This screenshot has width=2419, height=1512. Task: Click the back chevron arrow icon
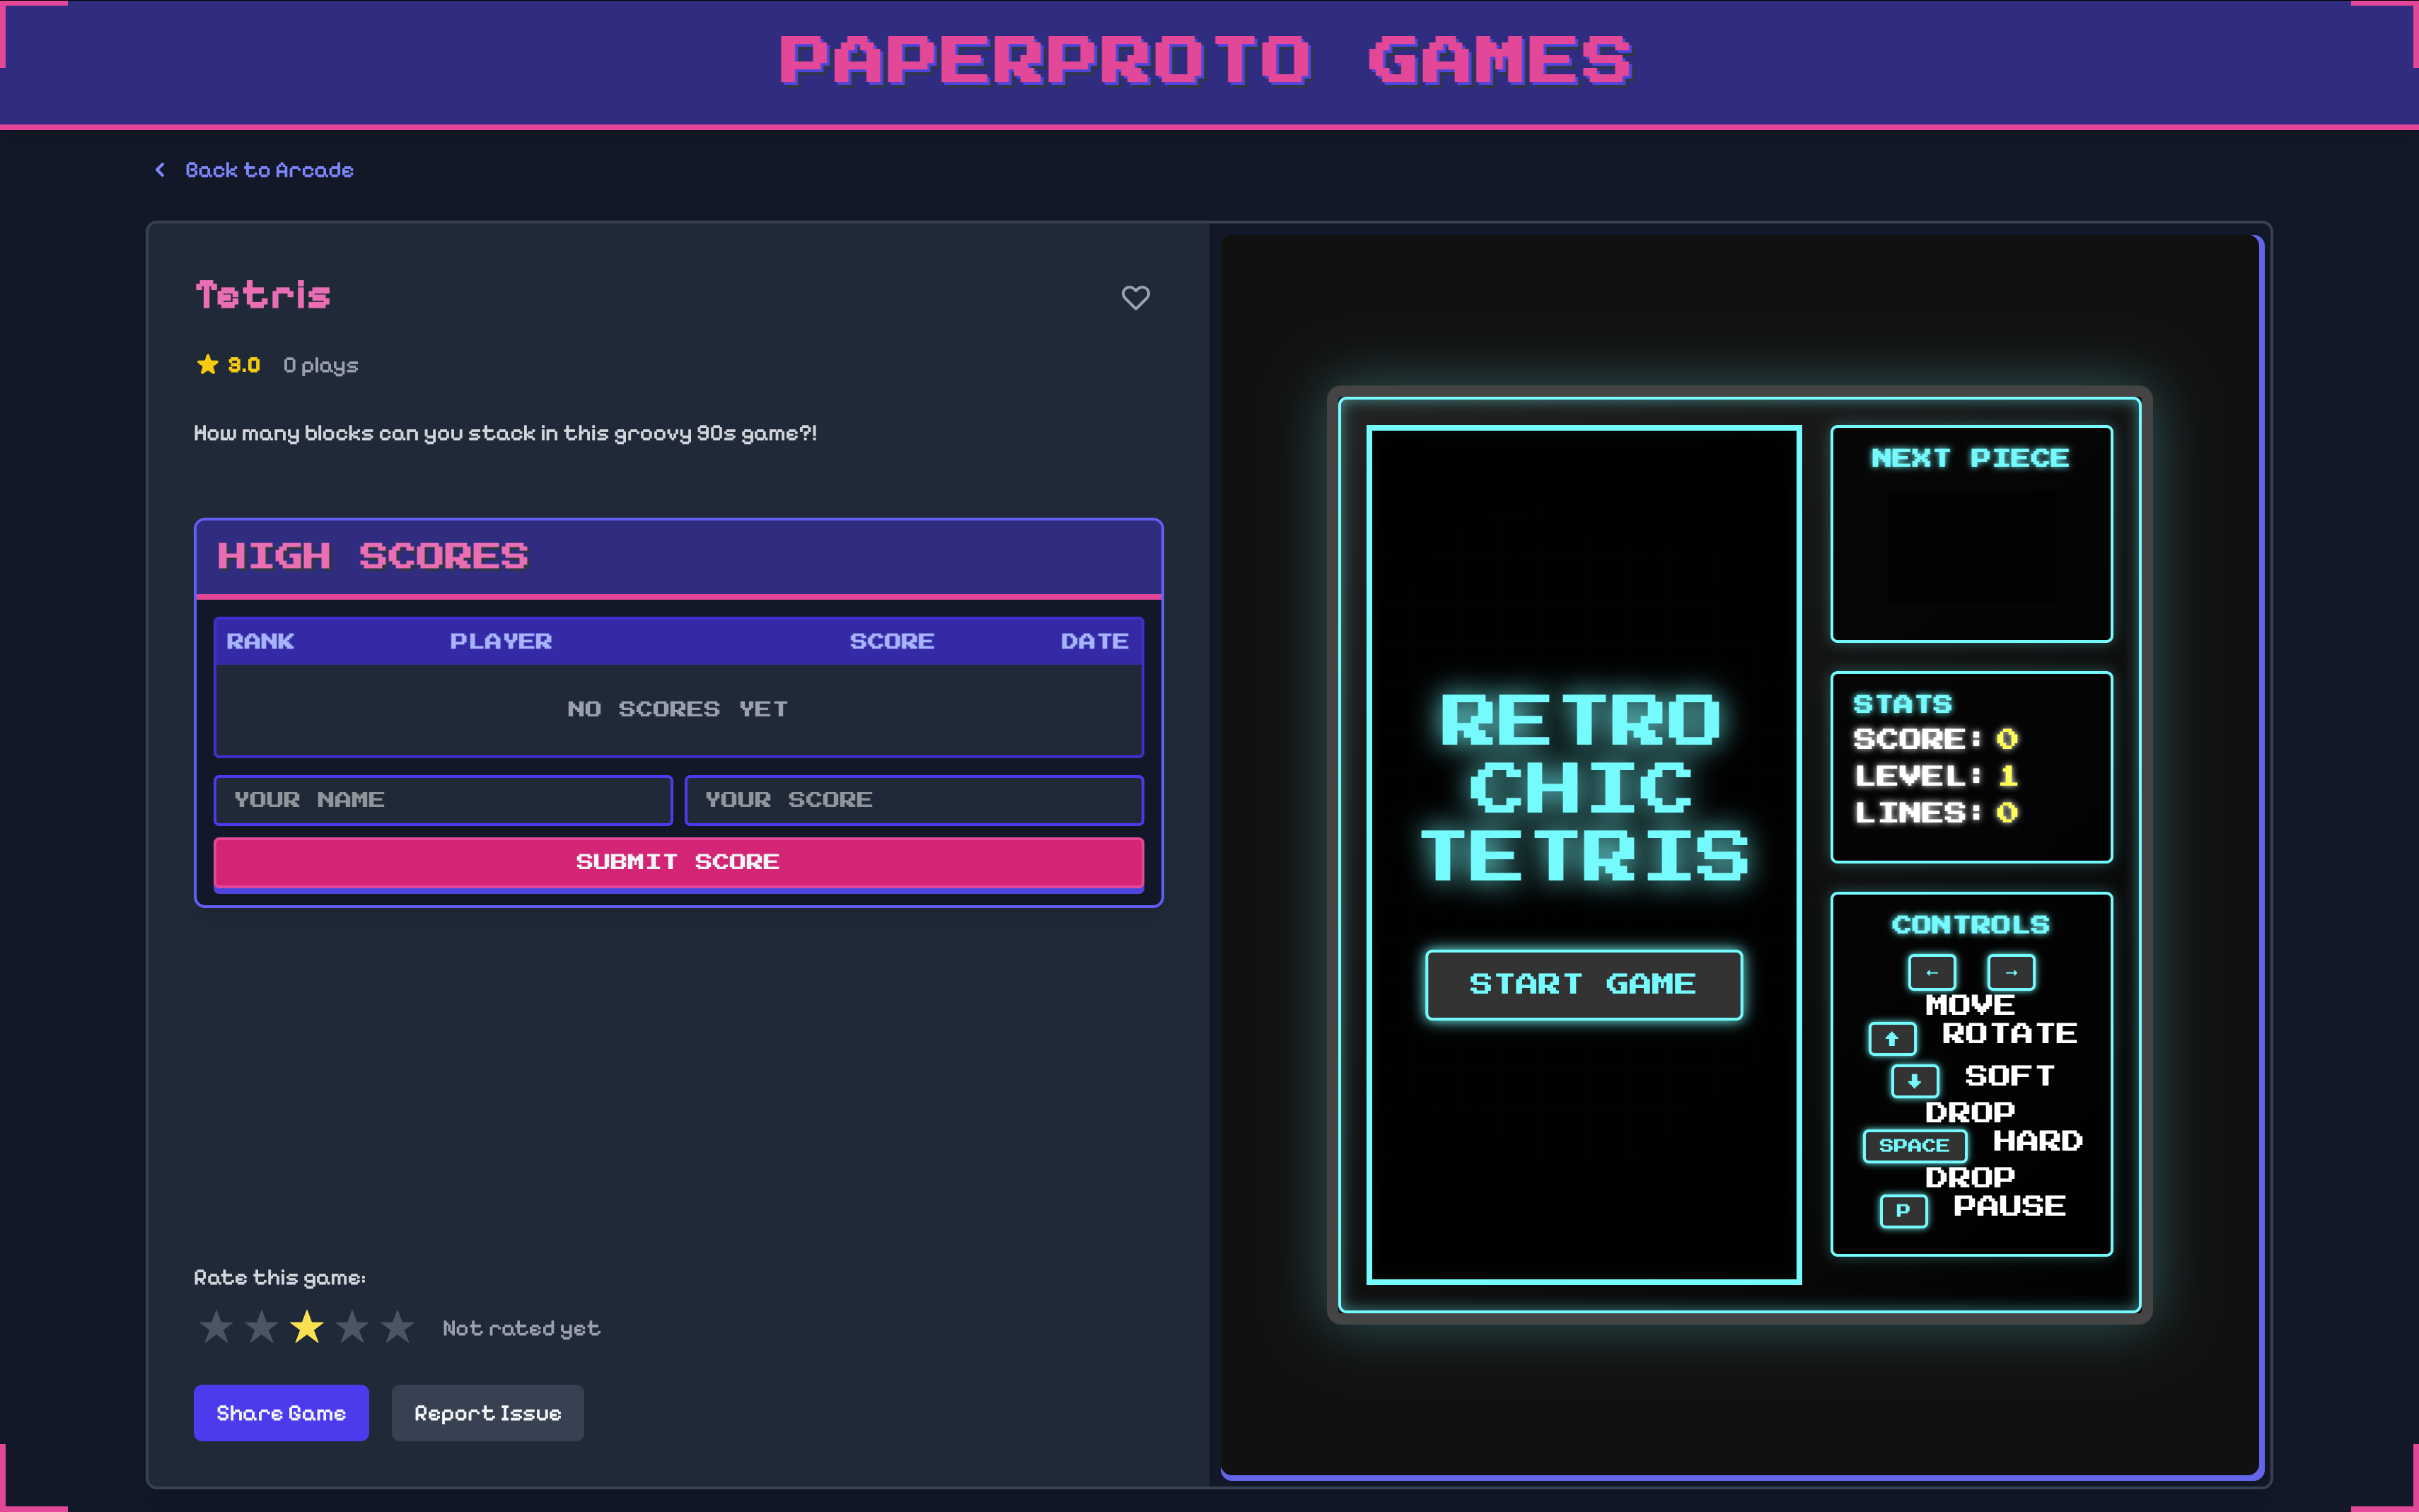160,170
